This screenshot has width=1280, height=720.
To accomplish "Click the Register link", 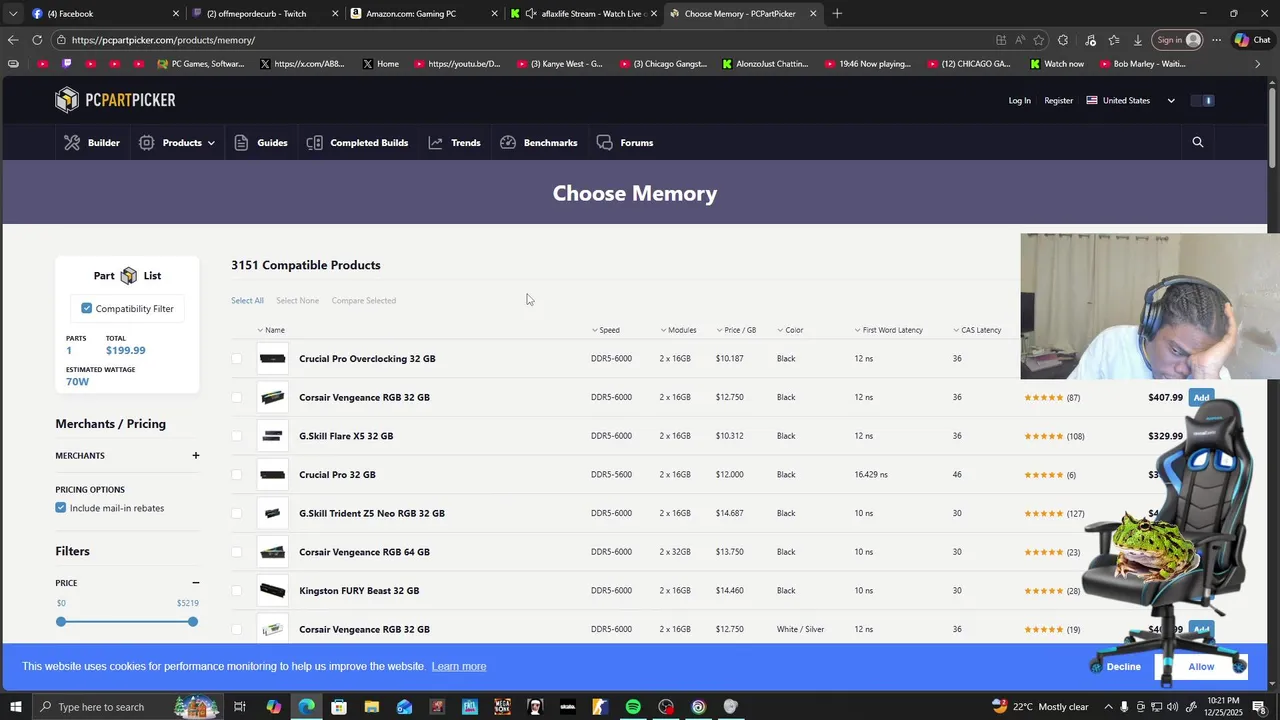I will pos(1058,101).
